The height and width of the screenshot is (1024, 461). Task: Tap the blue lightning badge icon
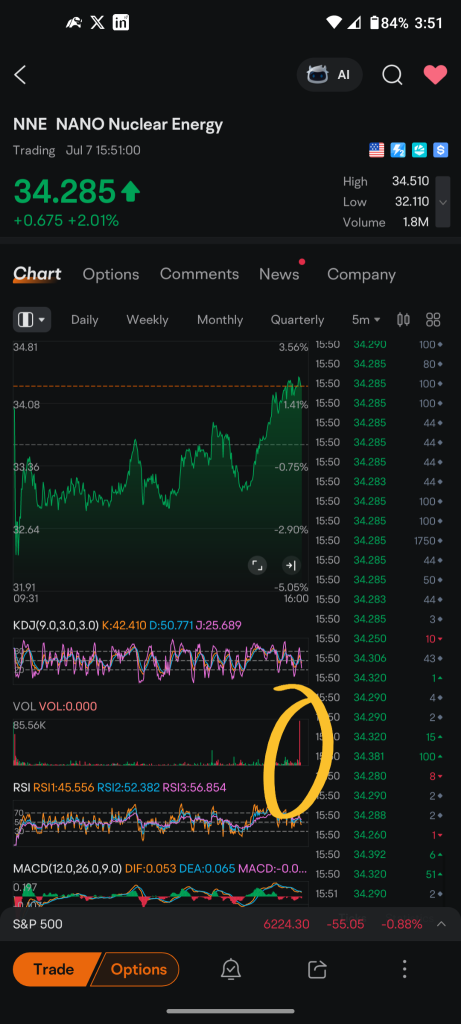pyautogui.click(x=398, y=150)
